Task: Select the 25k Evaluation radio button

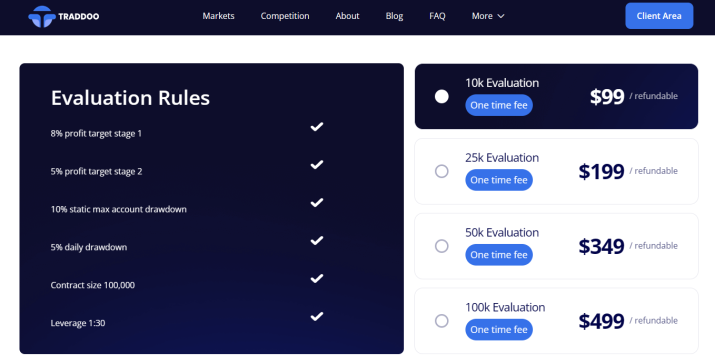Action: (x=441, y=171)
